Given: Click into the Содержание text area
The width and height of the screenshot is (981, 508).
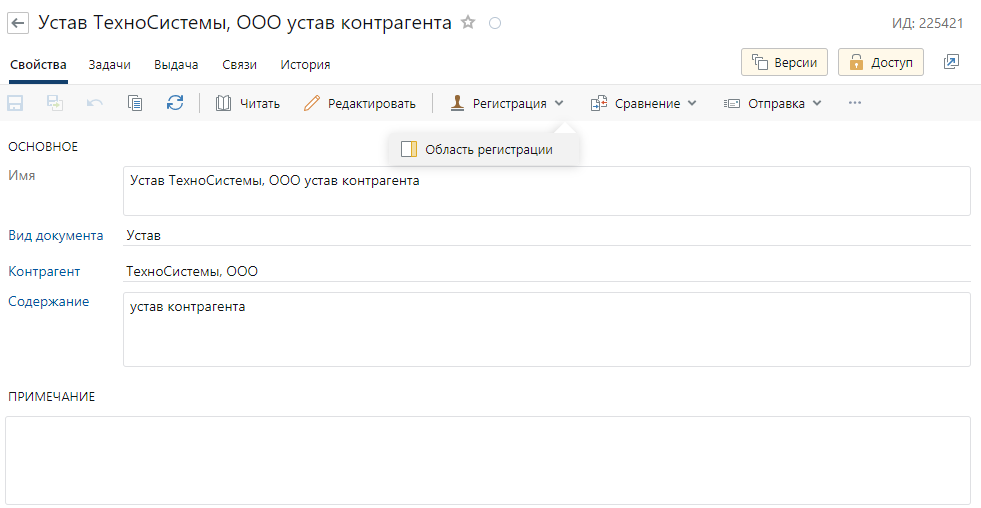Looking at the screenshot, I should pos(547,329).
